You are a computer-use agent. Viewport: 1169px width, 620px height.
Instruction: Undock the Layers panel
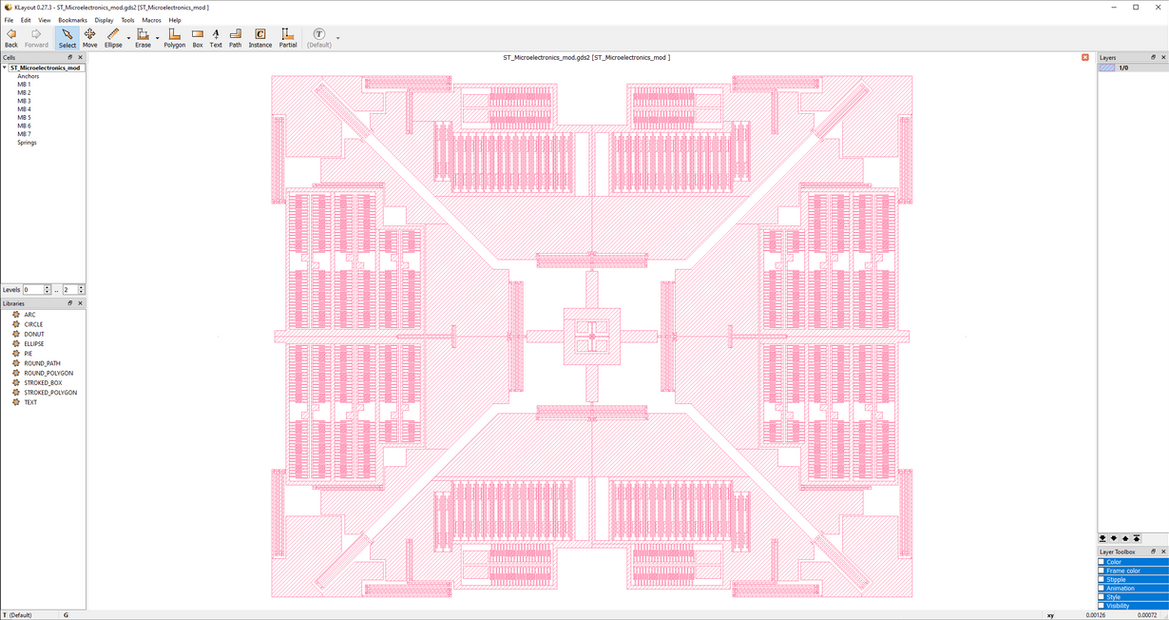click(x=1153, y=57)
